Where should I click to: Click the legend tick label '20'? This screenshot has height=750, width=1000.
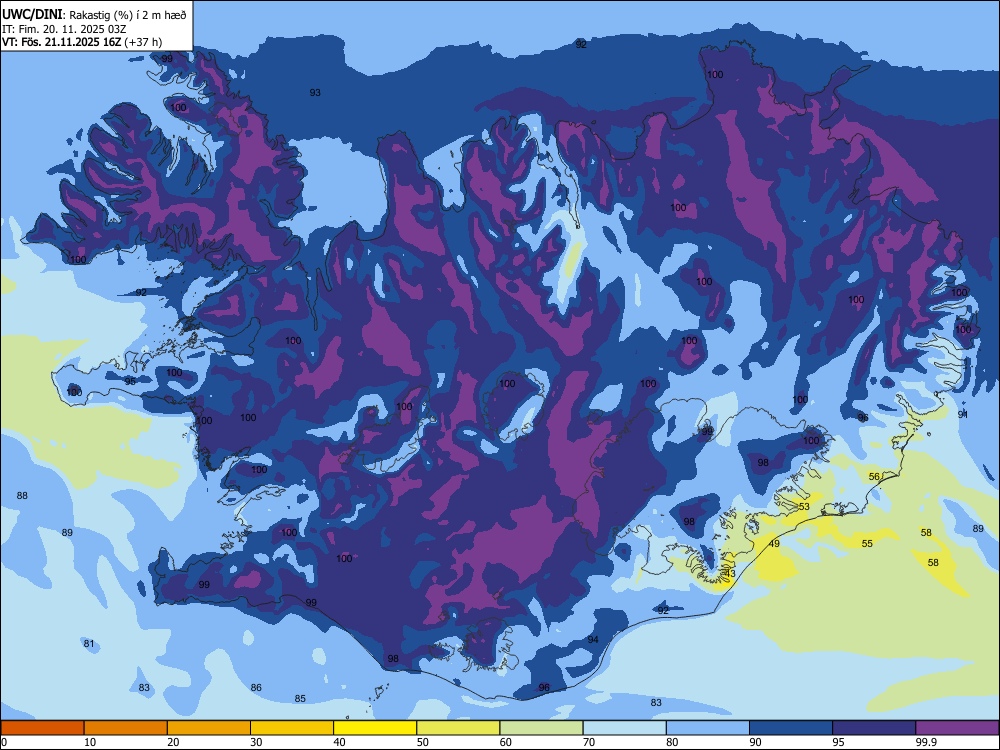pos(173,742)
